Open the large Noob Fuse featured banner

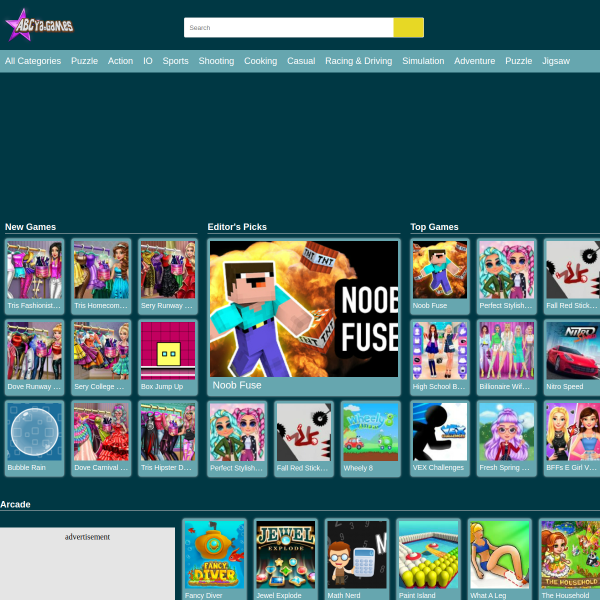(x=304, y=317)
